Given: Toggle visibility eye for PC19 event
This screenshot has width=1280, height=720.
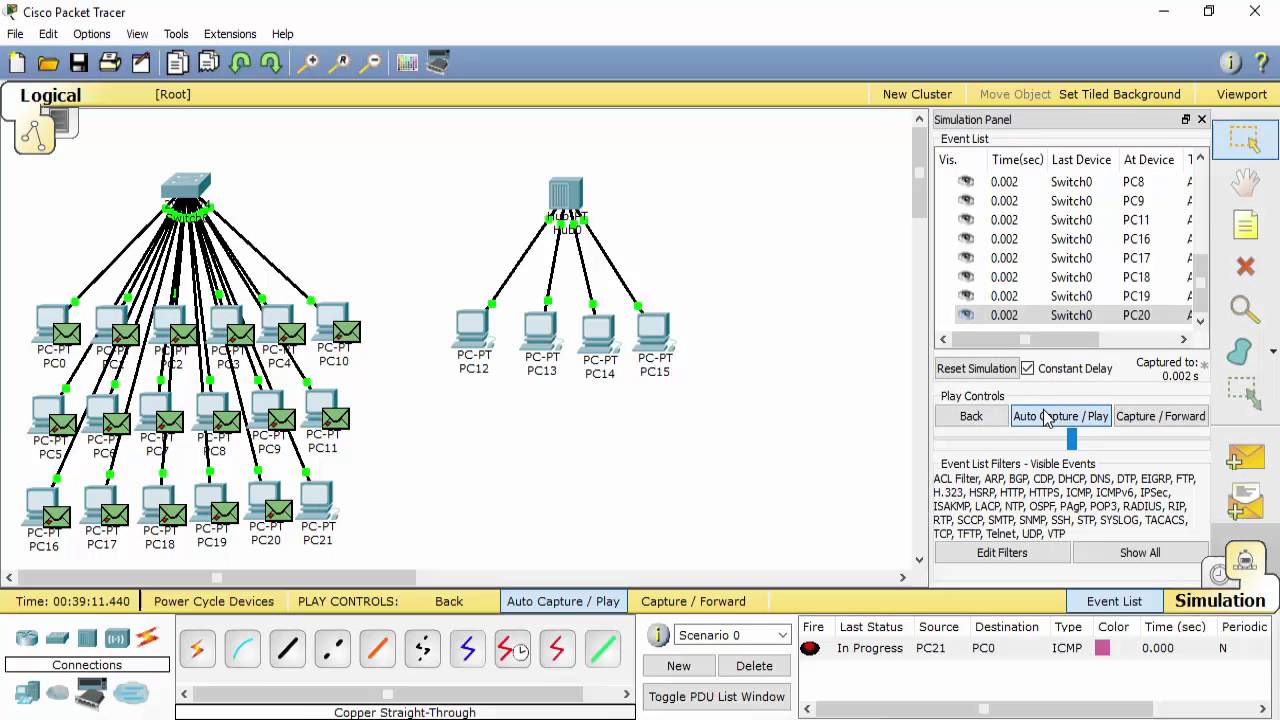Looking at the screenshot, I should [966, 296].
